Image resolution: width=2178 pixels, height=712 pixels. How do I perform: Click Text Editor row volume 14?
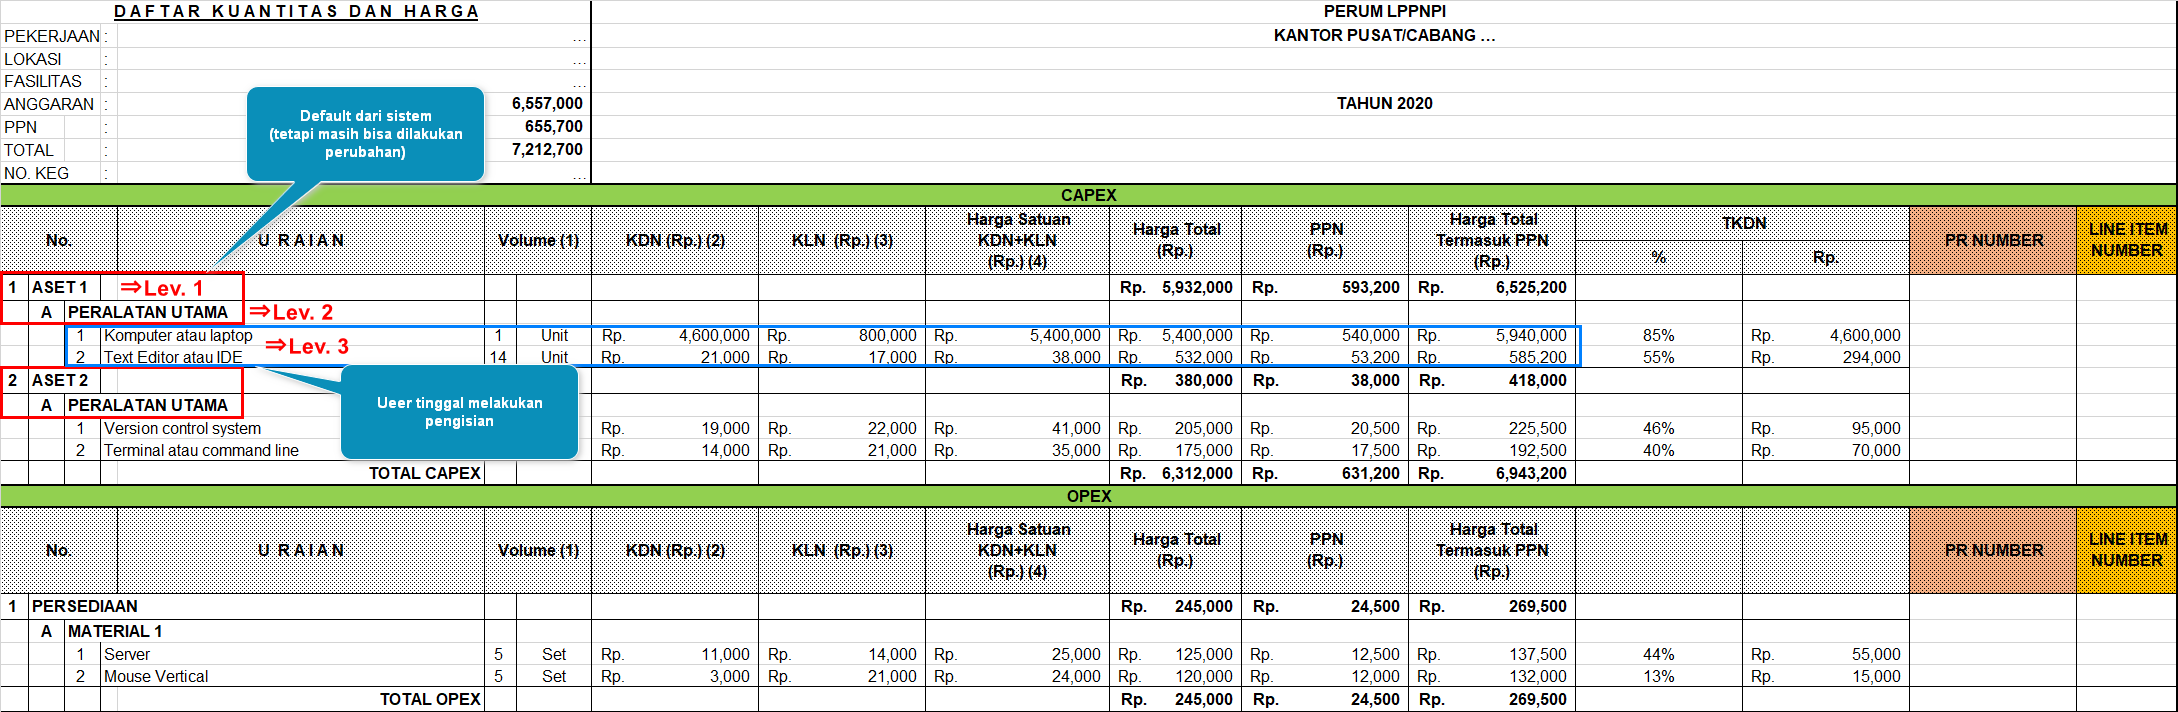point(498,357)
